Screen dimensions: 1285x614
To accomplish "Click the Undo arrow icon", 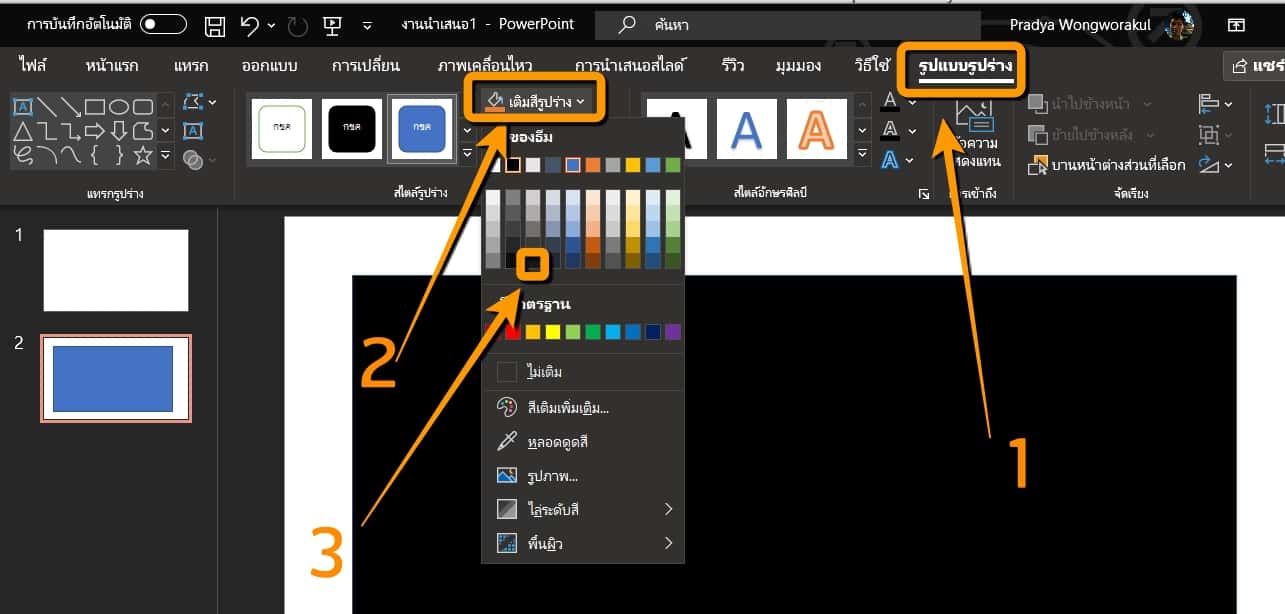I will [250, 25].
